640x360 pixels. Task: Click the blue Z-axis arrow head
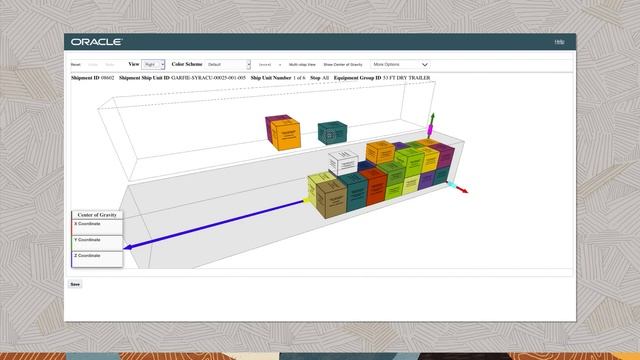[127, 247]
